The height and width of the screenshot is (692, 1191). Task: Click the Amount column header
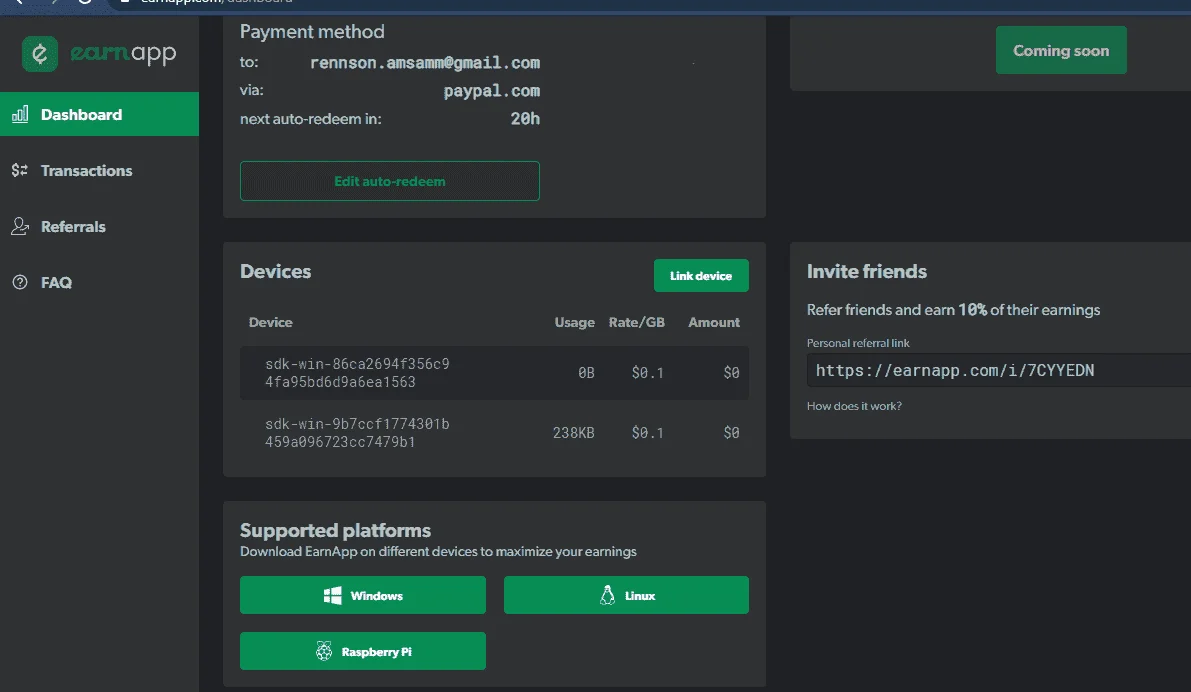714,322
